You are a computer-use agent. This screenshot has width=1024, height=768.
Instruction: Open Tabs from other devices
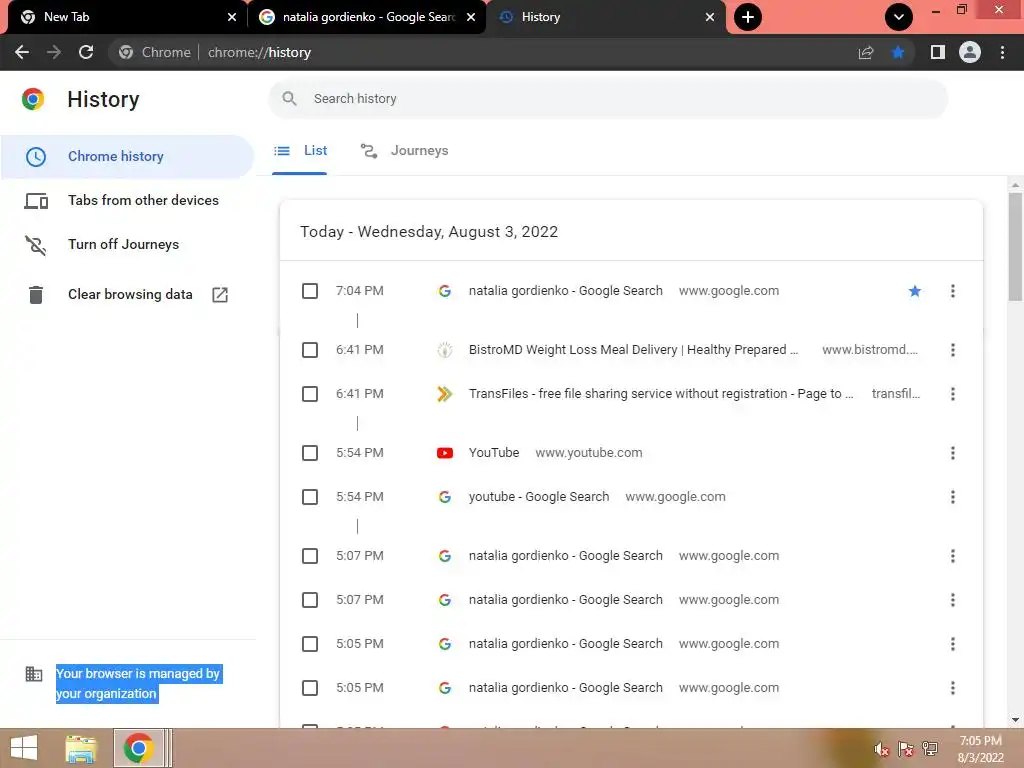click(x=127, y=200)
